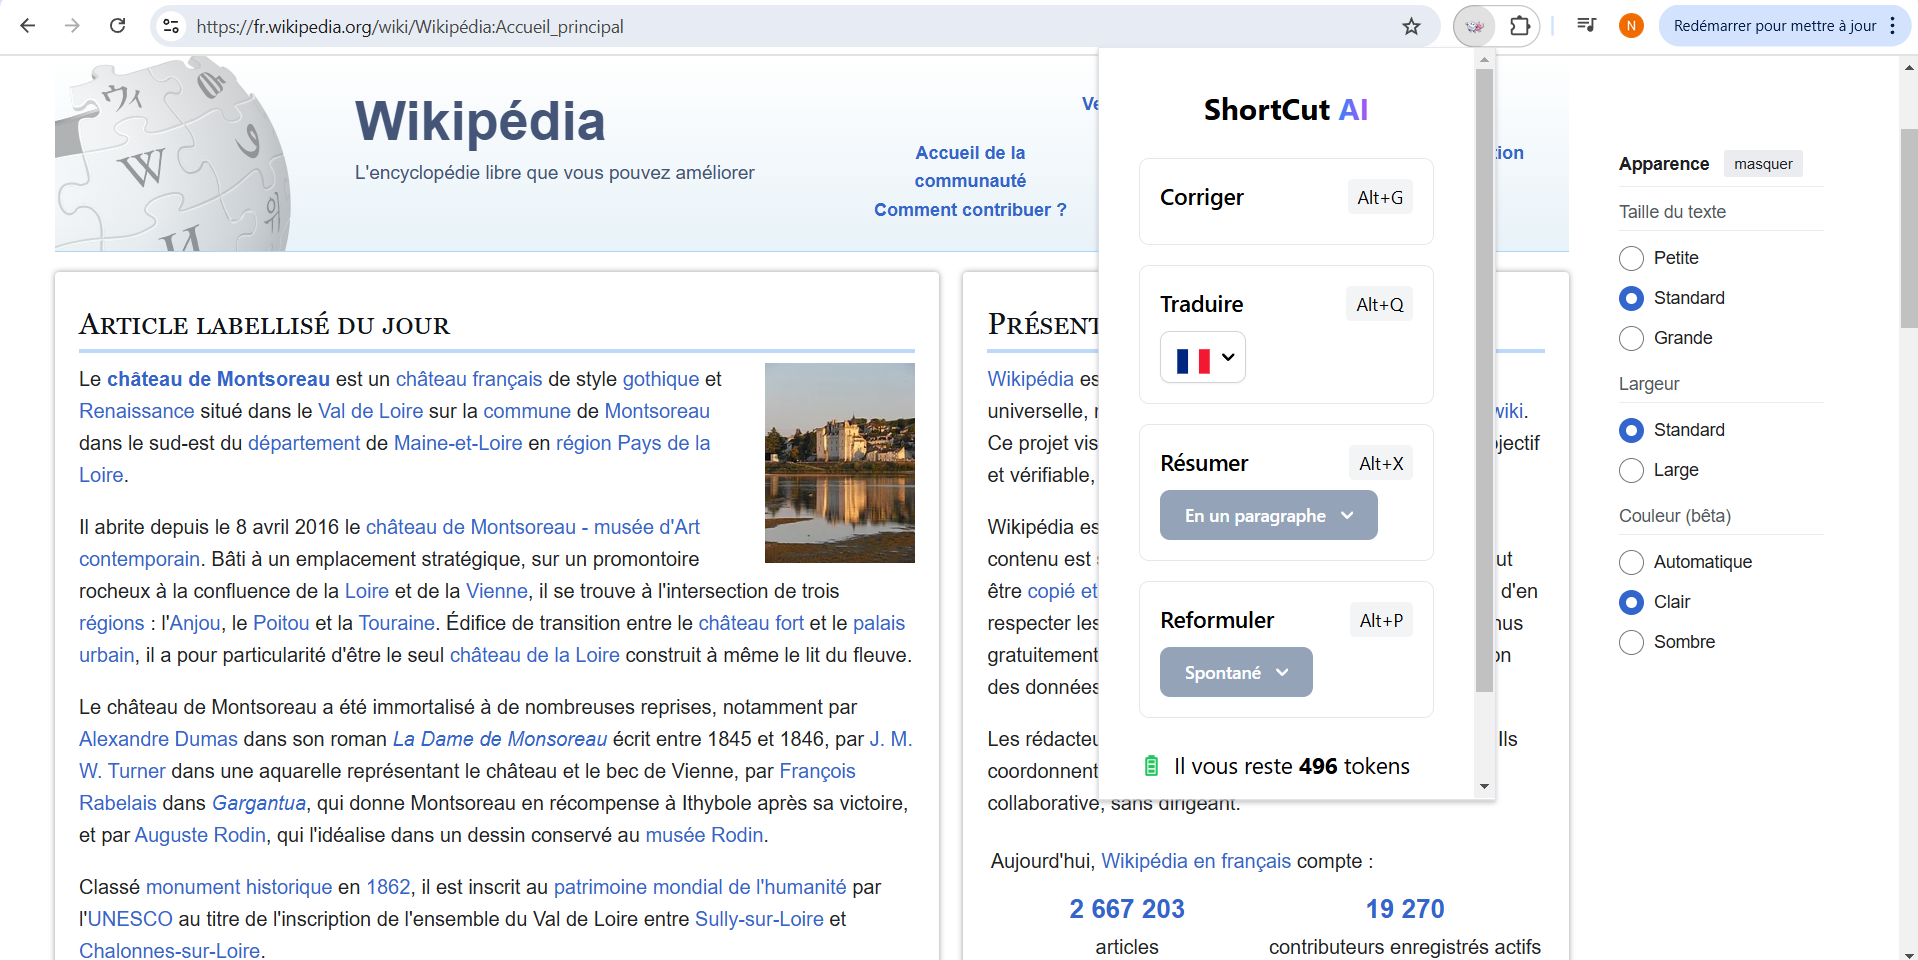Screen dimensions: 1918x960
Task: Click the Reformuler action
Action: [1216, 620]
